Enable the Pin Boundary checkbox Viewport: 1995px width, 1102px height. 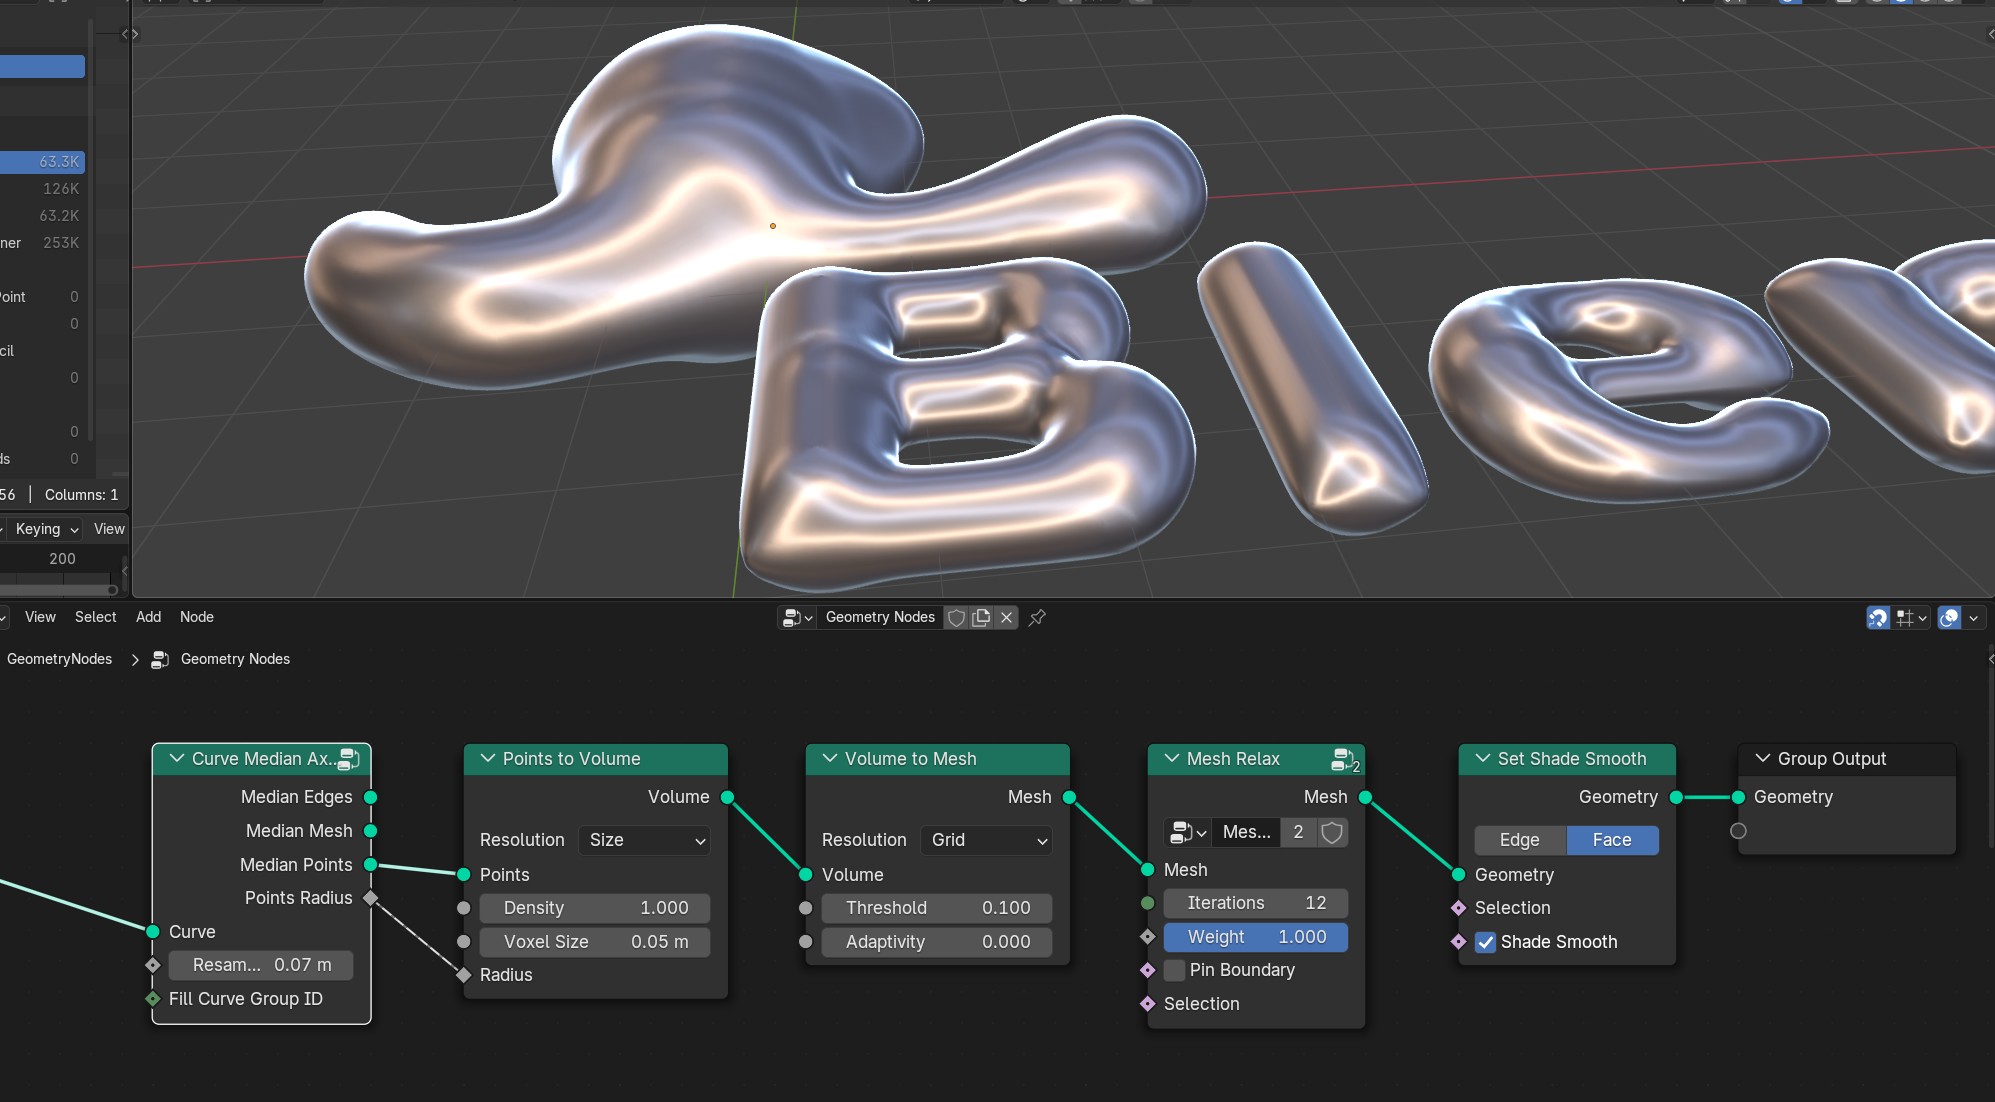1175,970
